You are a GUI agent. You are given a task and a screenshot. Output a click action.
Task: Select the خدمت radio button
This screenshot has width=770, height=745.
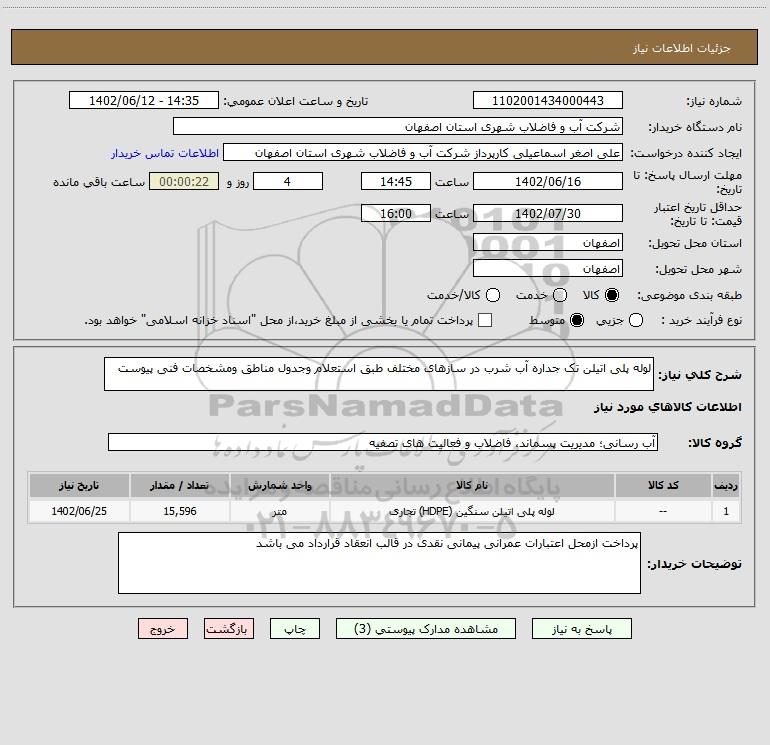[x=560, y=295]
